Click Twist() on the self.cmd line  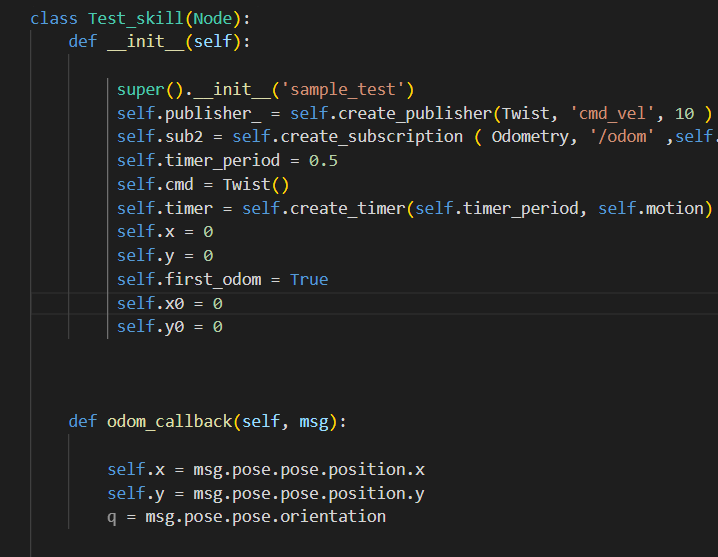tap(255, 184)
